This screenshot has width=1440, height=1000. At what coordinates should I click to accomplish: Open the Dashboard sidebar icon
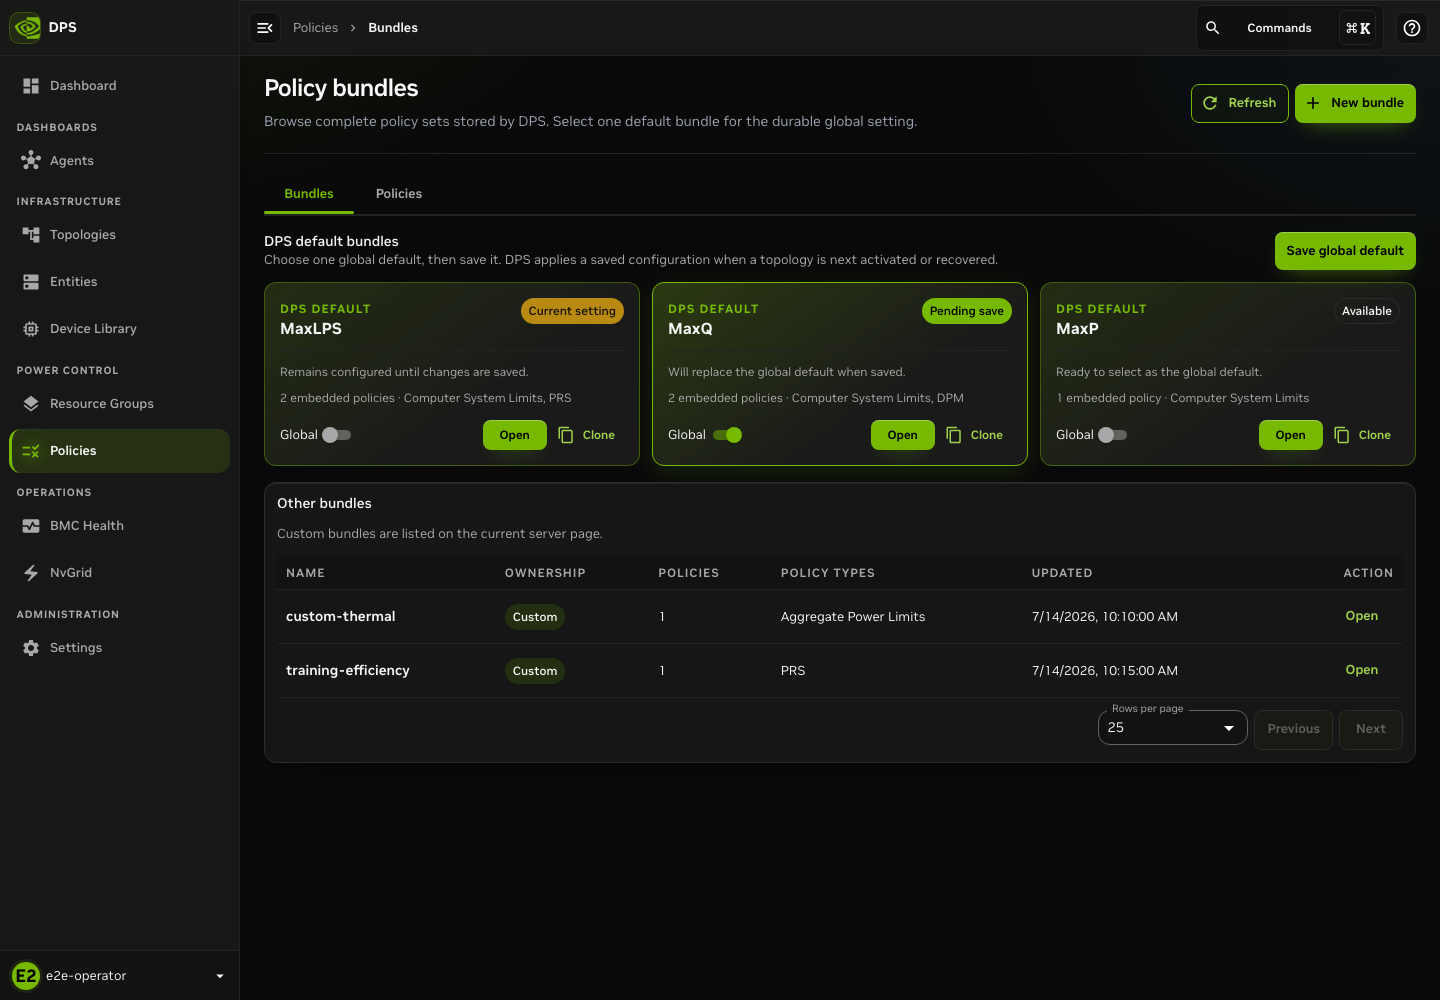point(31,86)
